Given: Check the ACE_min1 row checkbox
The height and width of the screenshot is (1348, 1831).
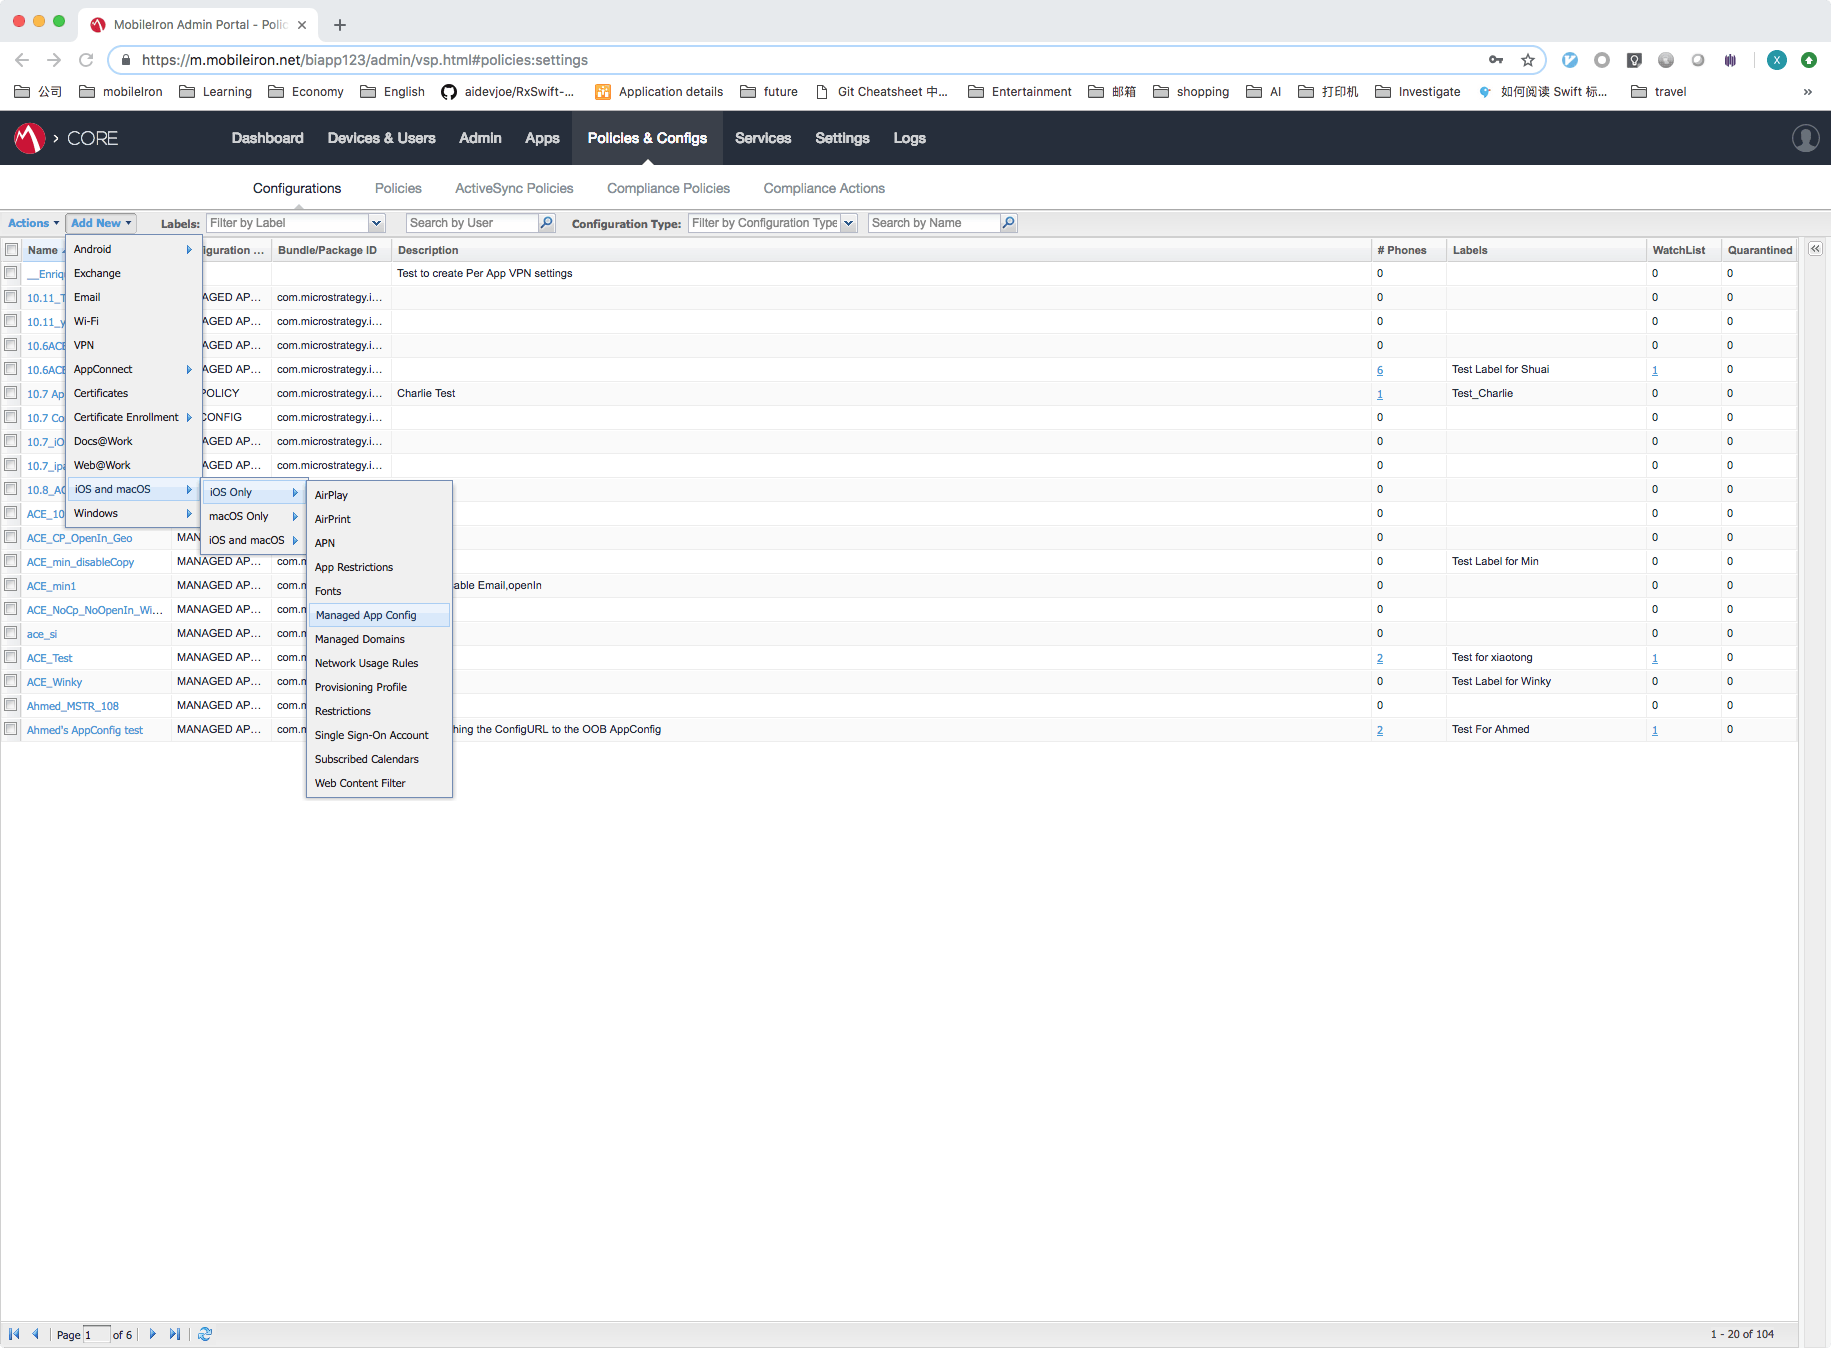Looking at the screenshot, I should coord(11,585).
